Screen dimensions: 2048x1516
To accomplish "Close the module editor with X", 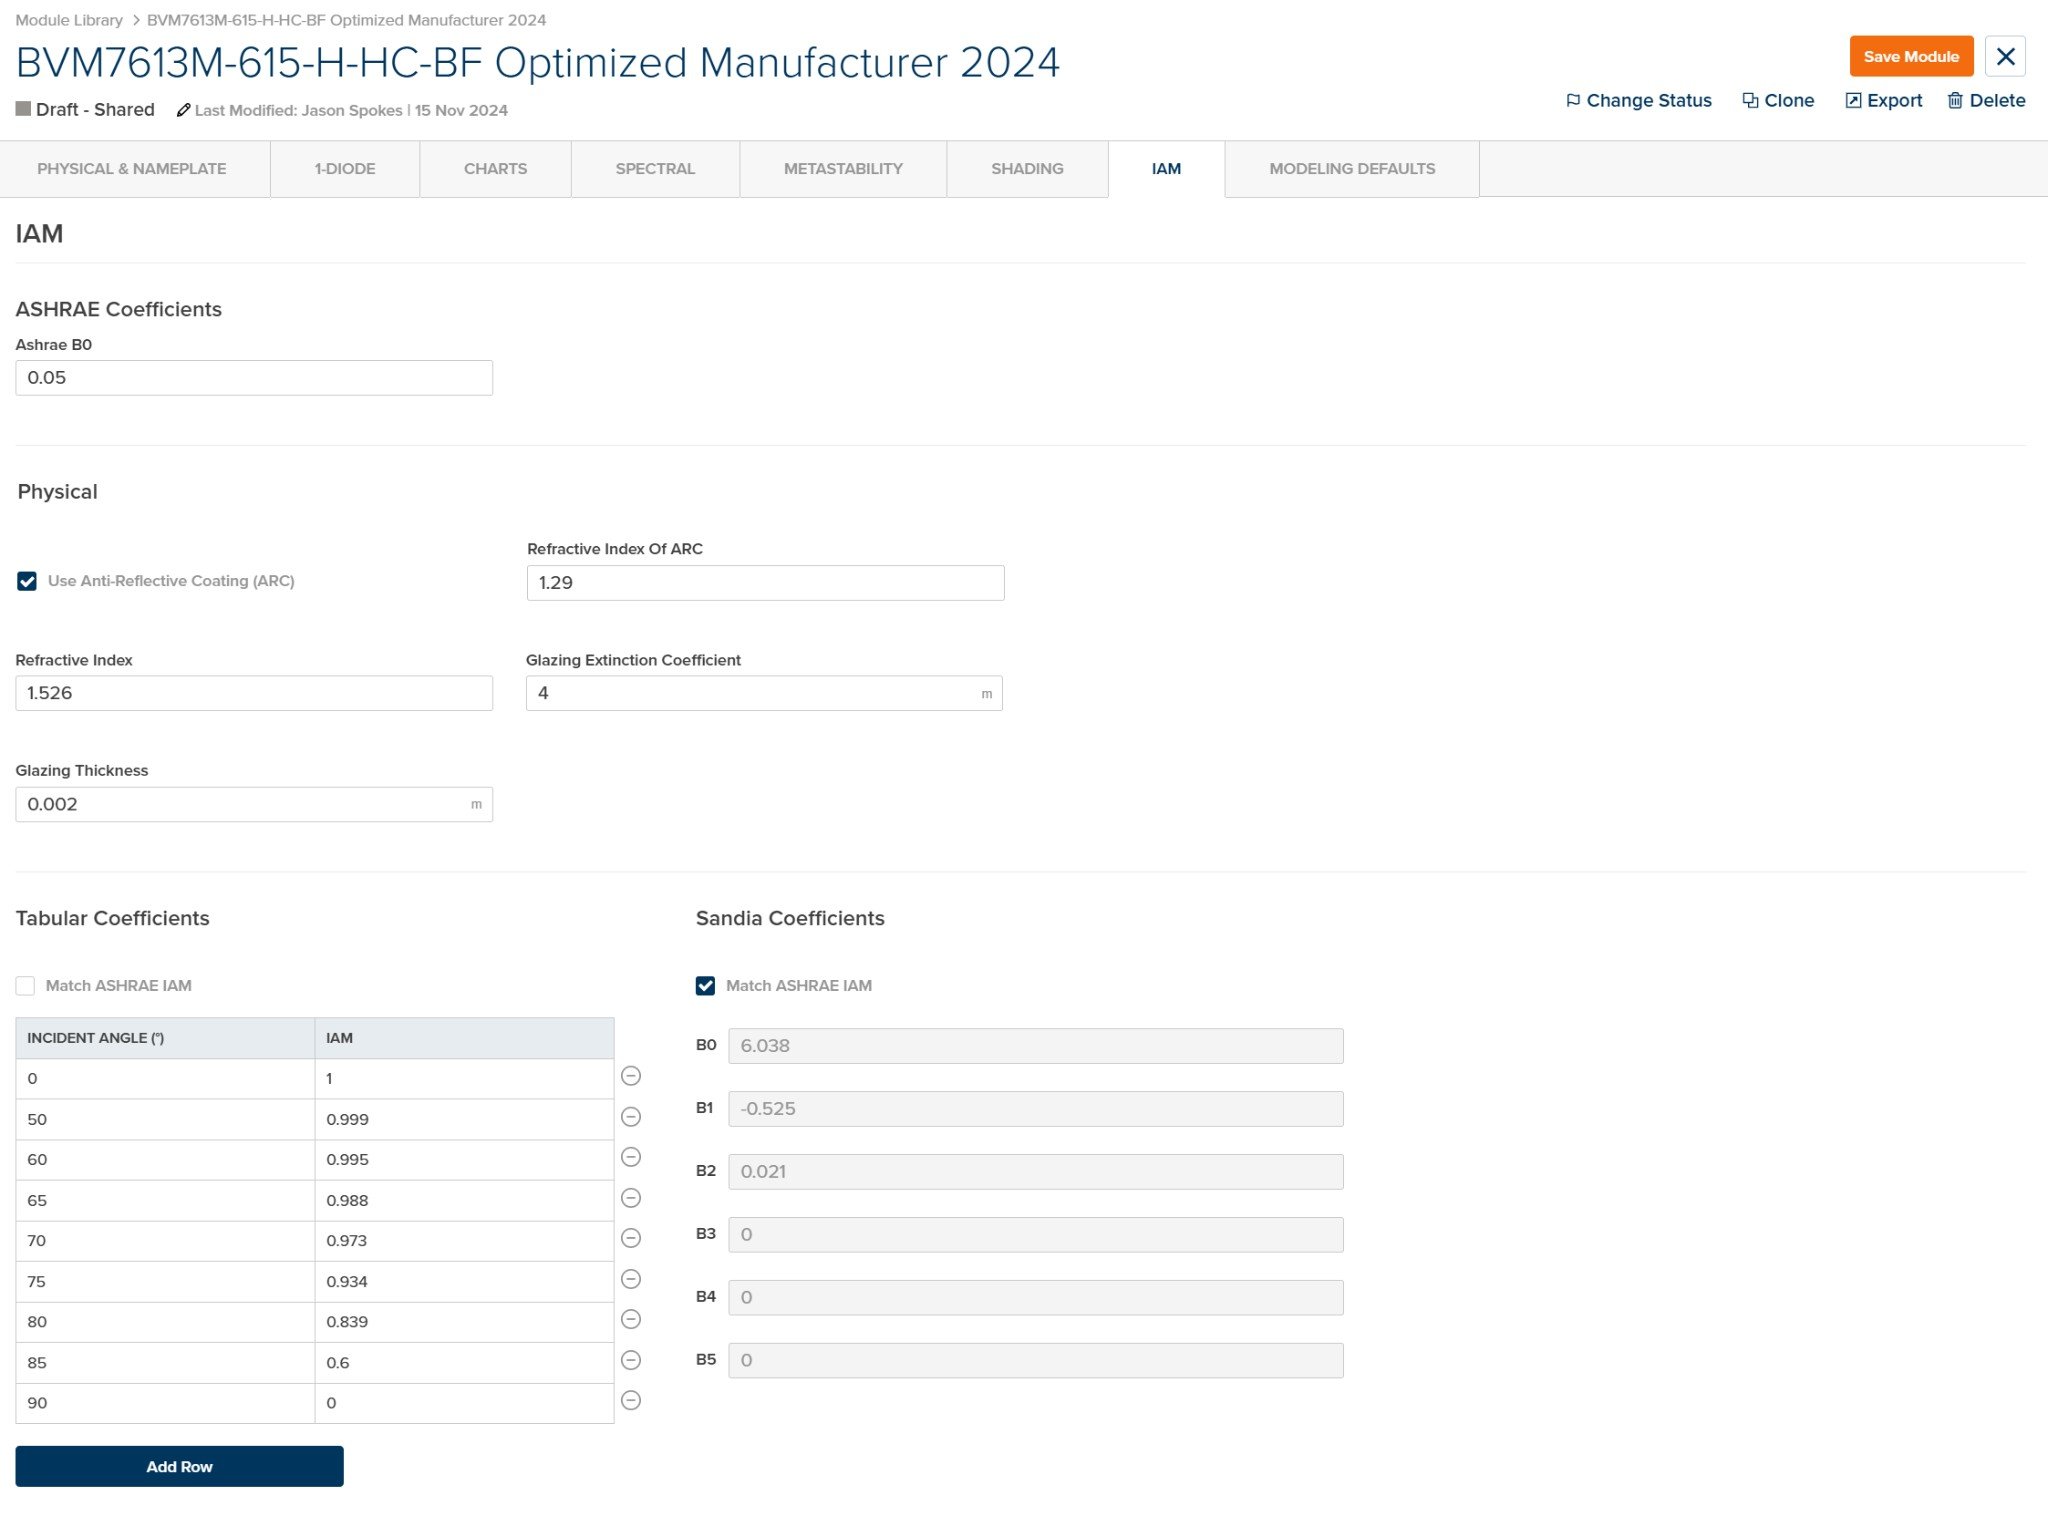I will (2005, 56).
